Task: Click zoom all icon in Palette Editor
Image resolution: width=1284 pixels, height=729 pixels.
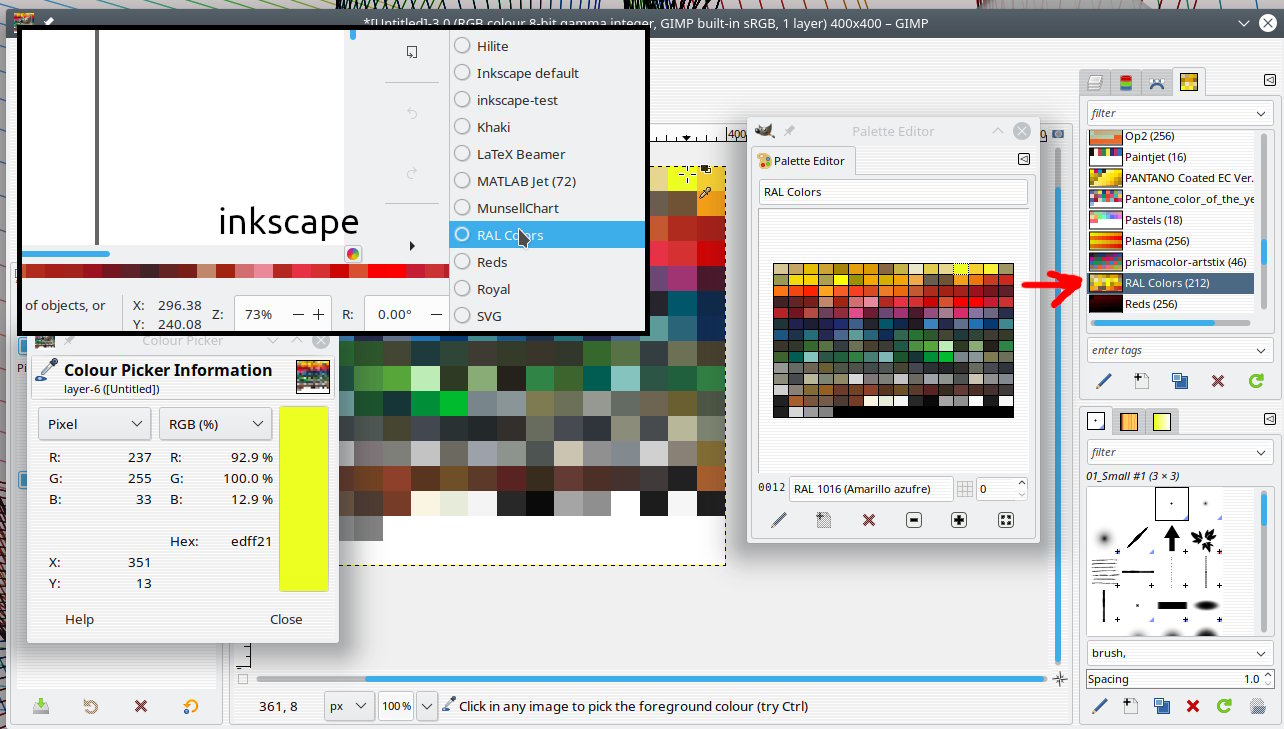Action: 1005,520
